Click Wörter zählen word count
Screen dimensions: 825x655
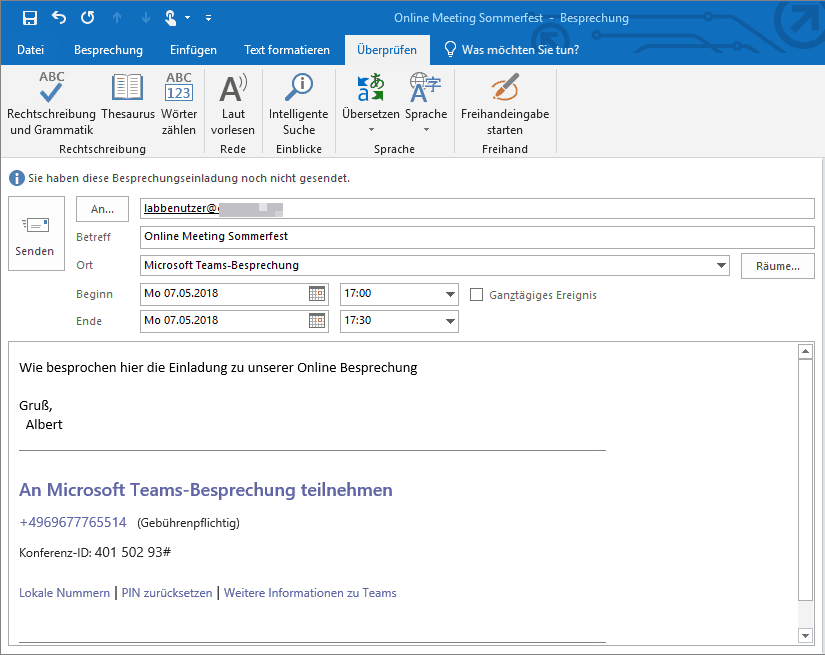coord(179,104)
